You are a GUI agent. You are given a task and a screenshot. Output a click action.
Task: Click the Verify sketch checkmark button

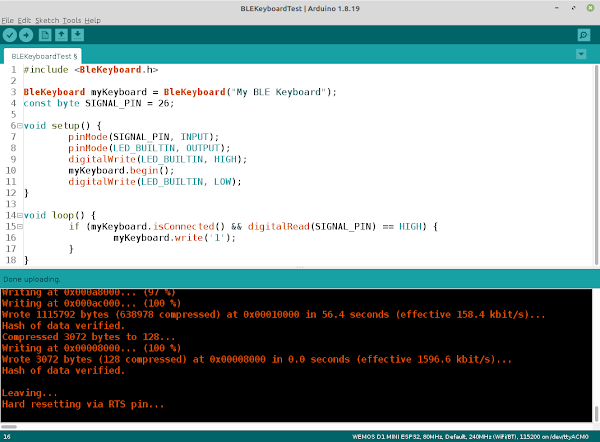tap(10, 35)
